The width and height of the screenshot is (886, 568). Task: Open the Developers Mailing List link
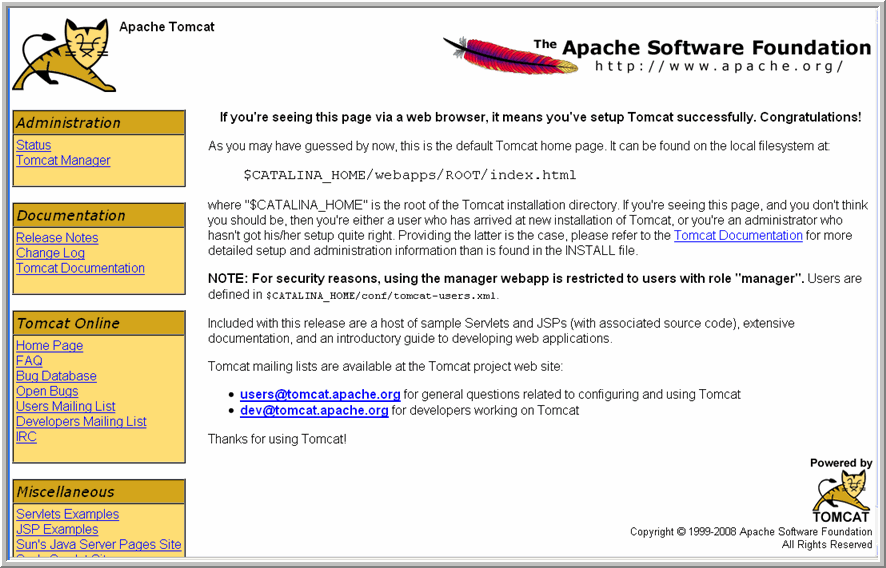[81, 421]
